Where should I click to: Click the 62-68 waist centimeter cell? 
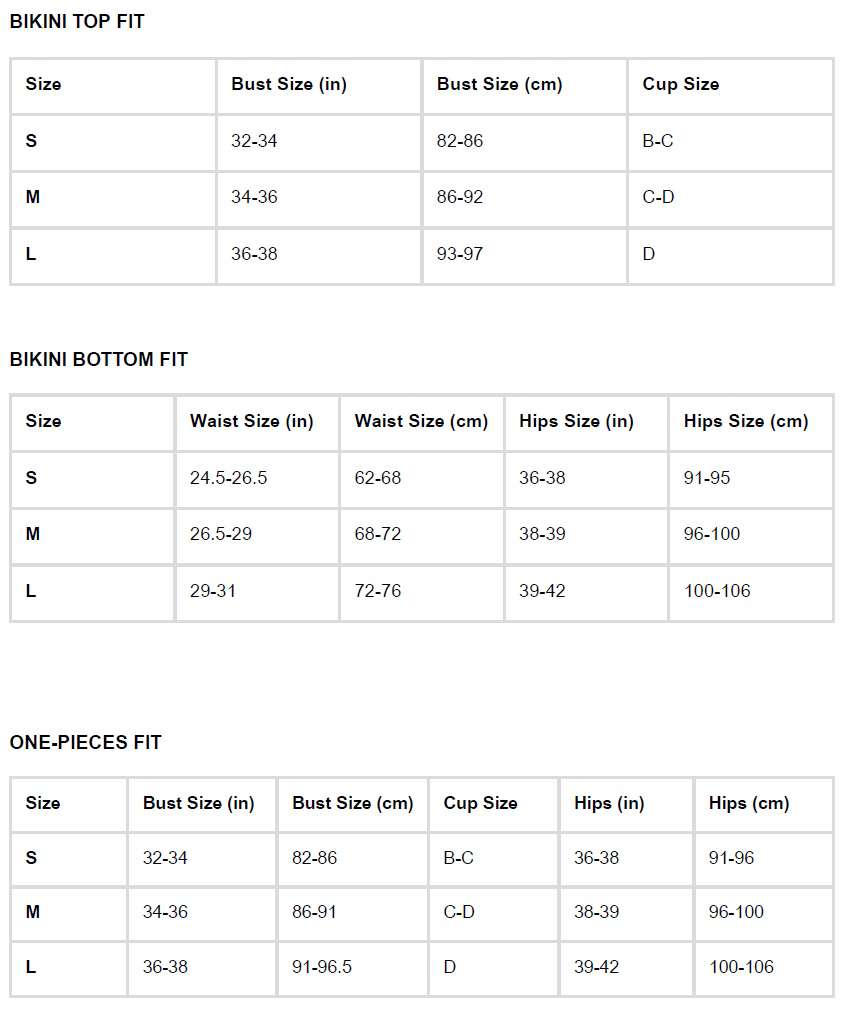[378, 478]
